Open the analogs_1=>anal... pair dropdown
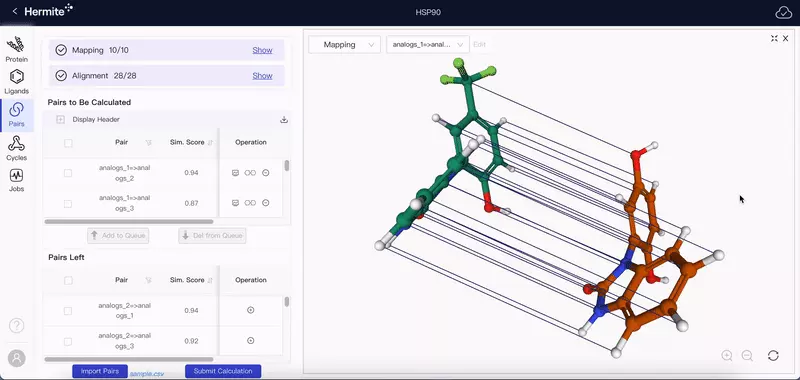 coord(428,44)
